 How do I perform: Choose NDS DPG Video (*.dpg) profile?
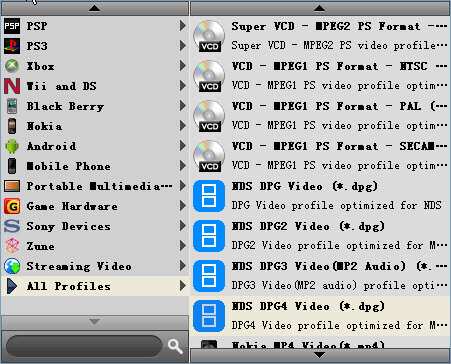pos(320,196)
